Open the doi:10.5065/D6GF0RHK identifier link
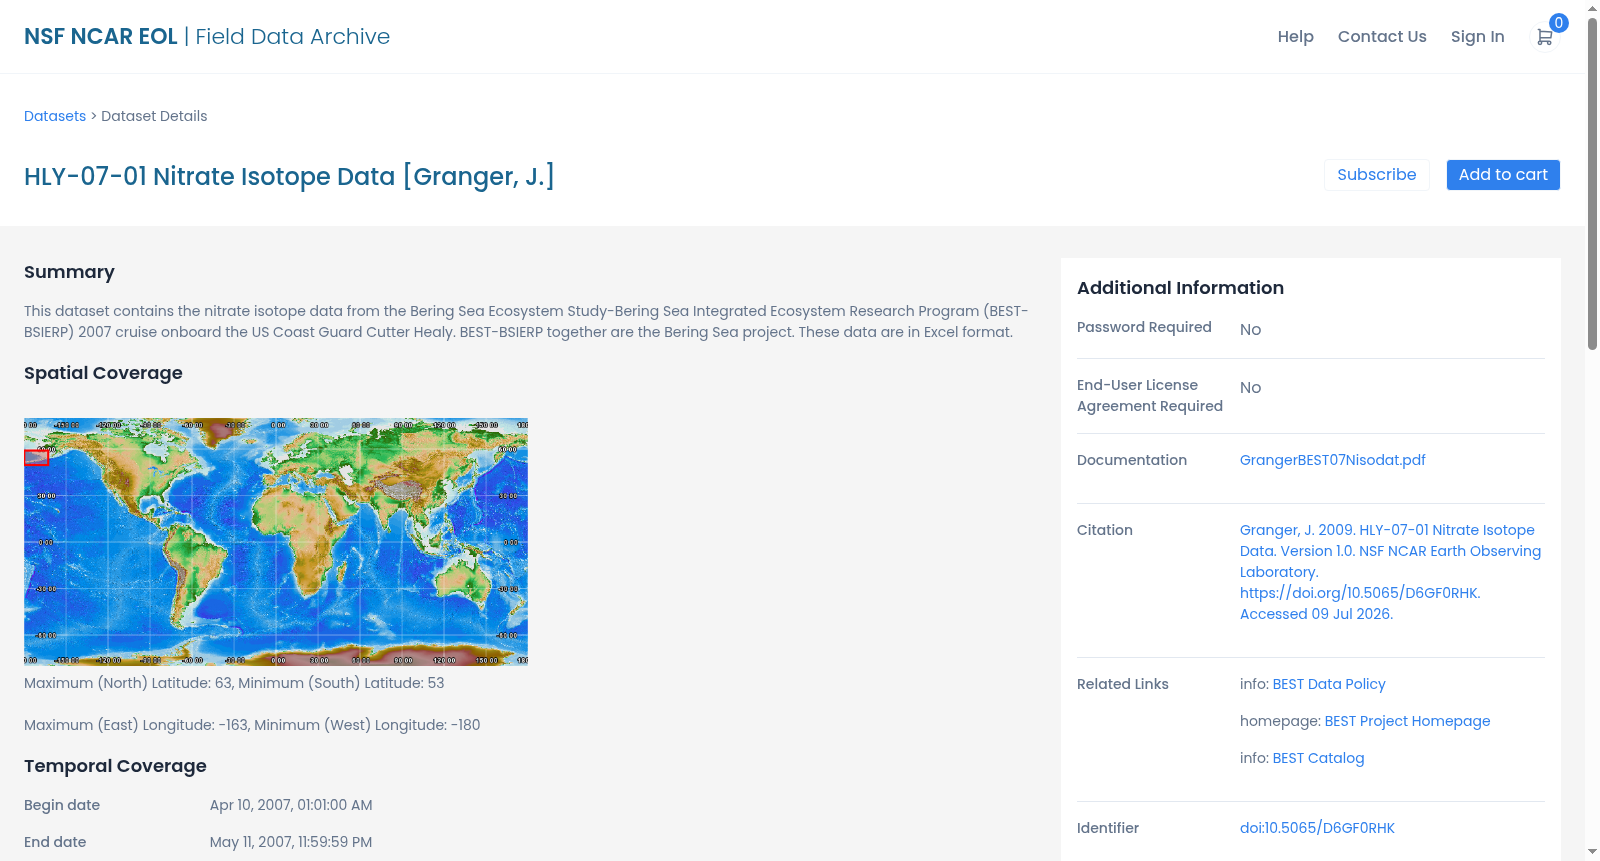The height and width of the screenshot is (861, 1600). (x=1317, y=828)
